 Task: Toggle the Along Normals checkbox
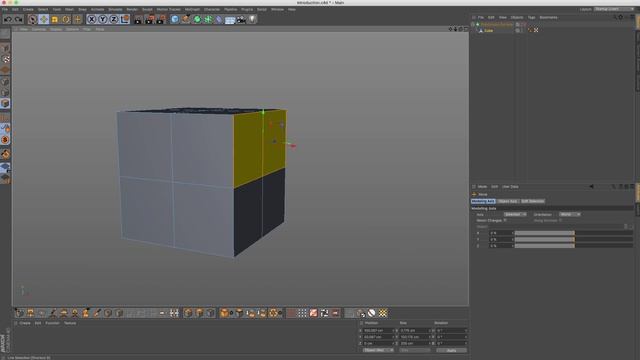(560, 220)
